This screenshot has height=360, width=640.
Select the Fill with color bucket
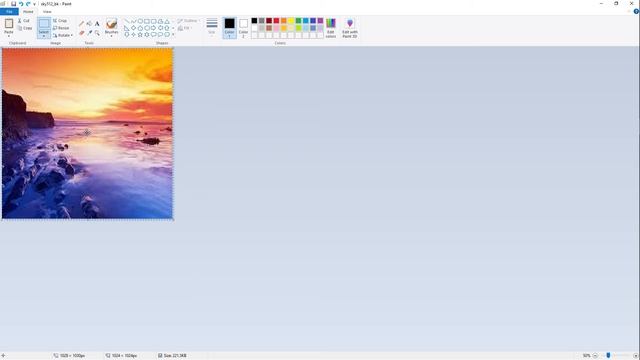pyautogui.click(x=89, y=24)
